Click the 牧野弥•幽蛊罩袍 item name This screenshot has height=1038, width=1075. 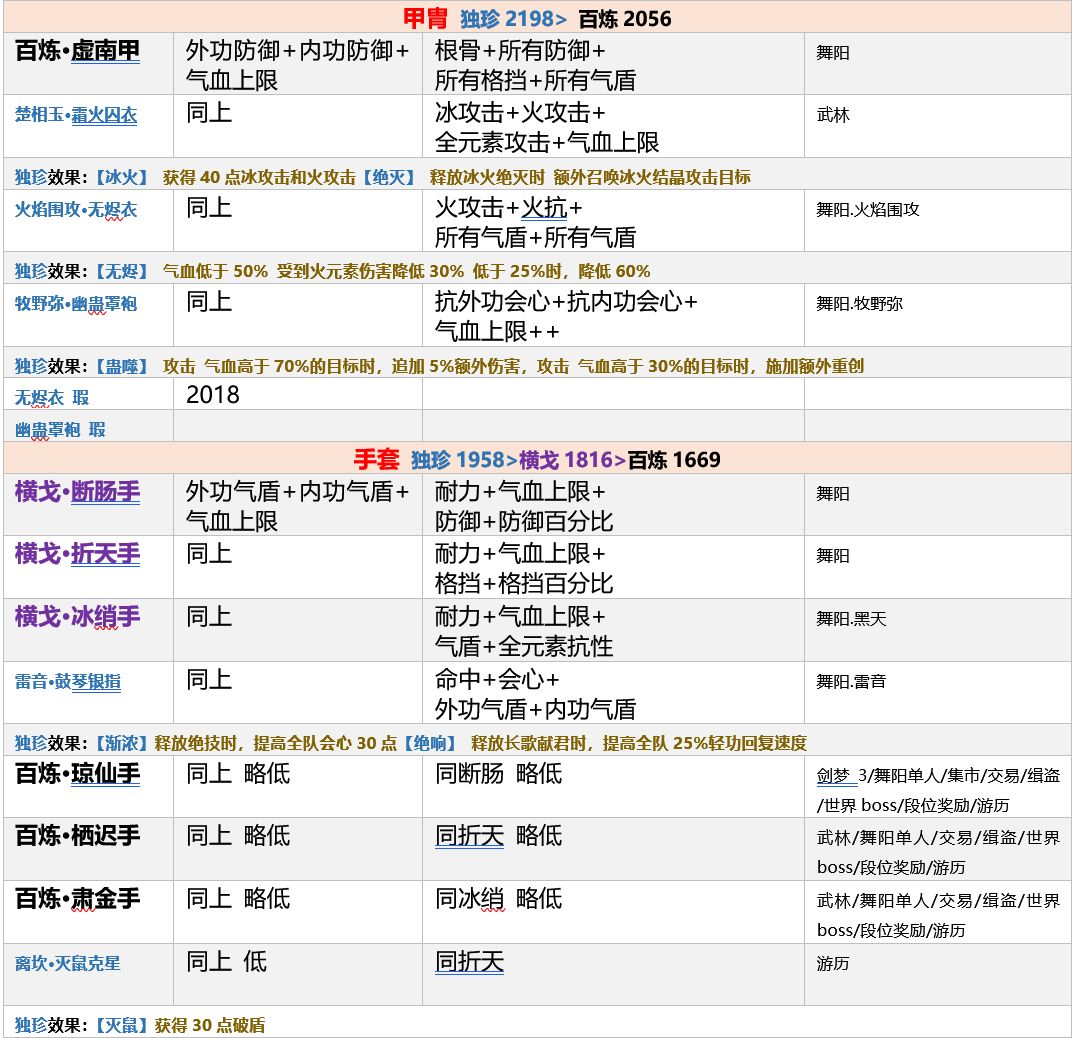point(76,303)
